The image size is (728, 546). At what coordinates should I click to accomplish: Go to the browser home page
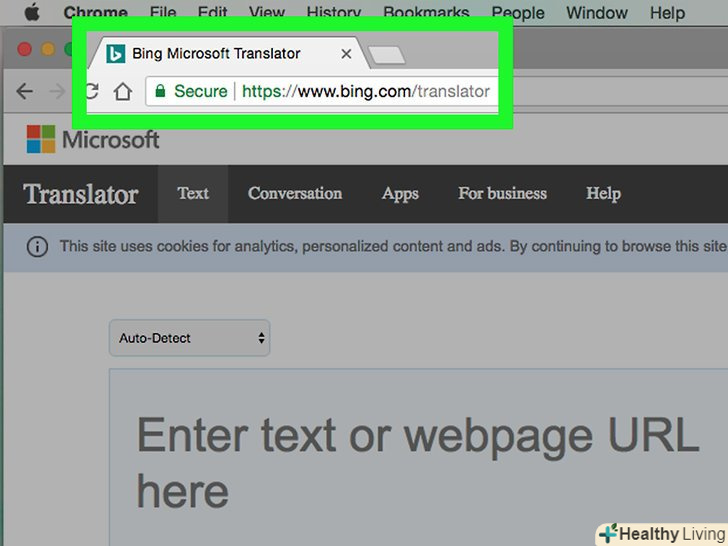[x=123, y=91]
